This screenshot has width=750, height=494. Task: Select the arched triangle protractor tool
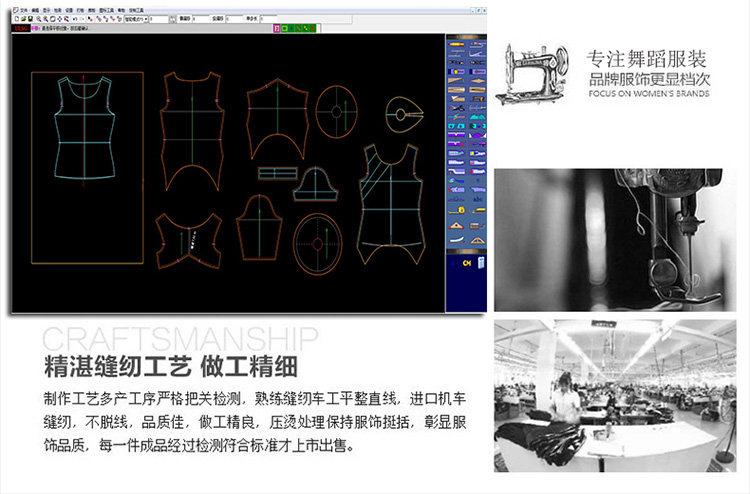coord(478,241)
